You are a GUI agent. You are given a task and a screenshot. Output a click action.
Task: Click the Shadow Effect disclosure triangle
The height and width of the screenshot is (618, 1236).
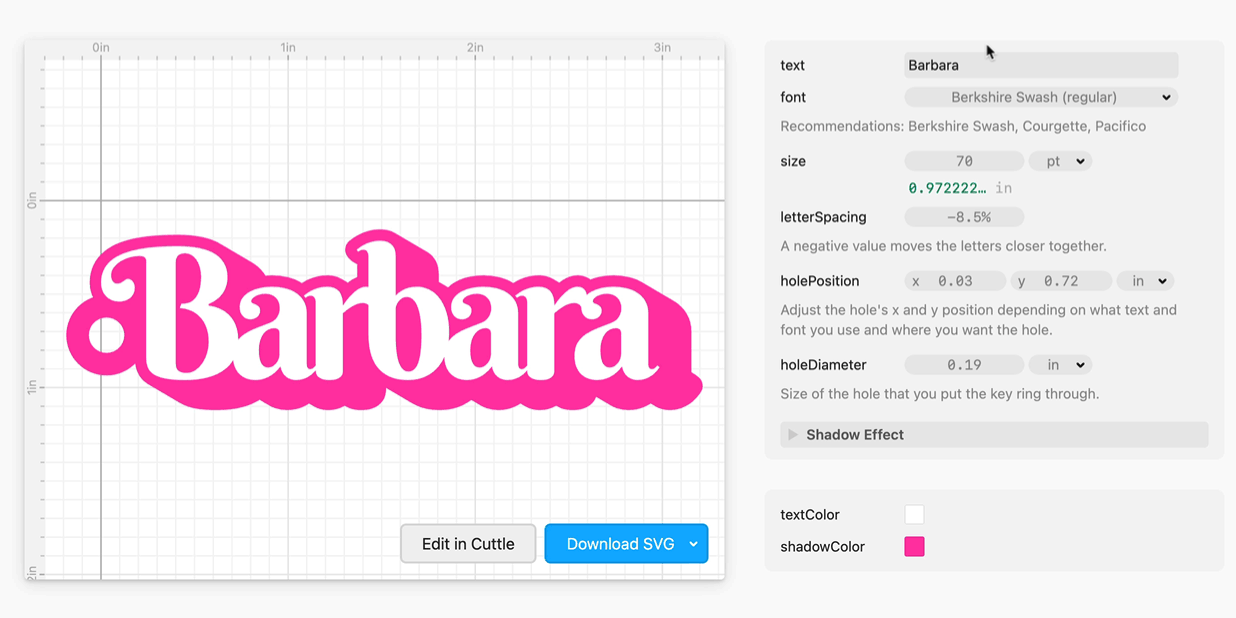(793, 435)
